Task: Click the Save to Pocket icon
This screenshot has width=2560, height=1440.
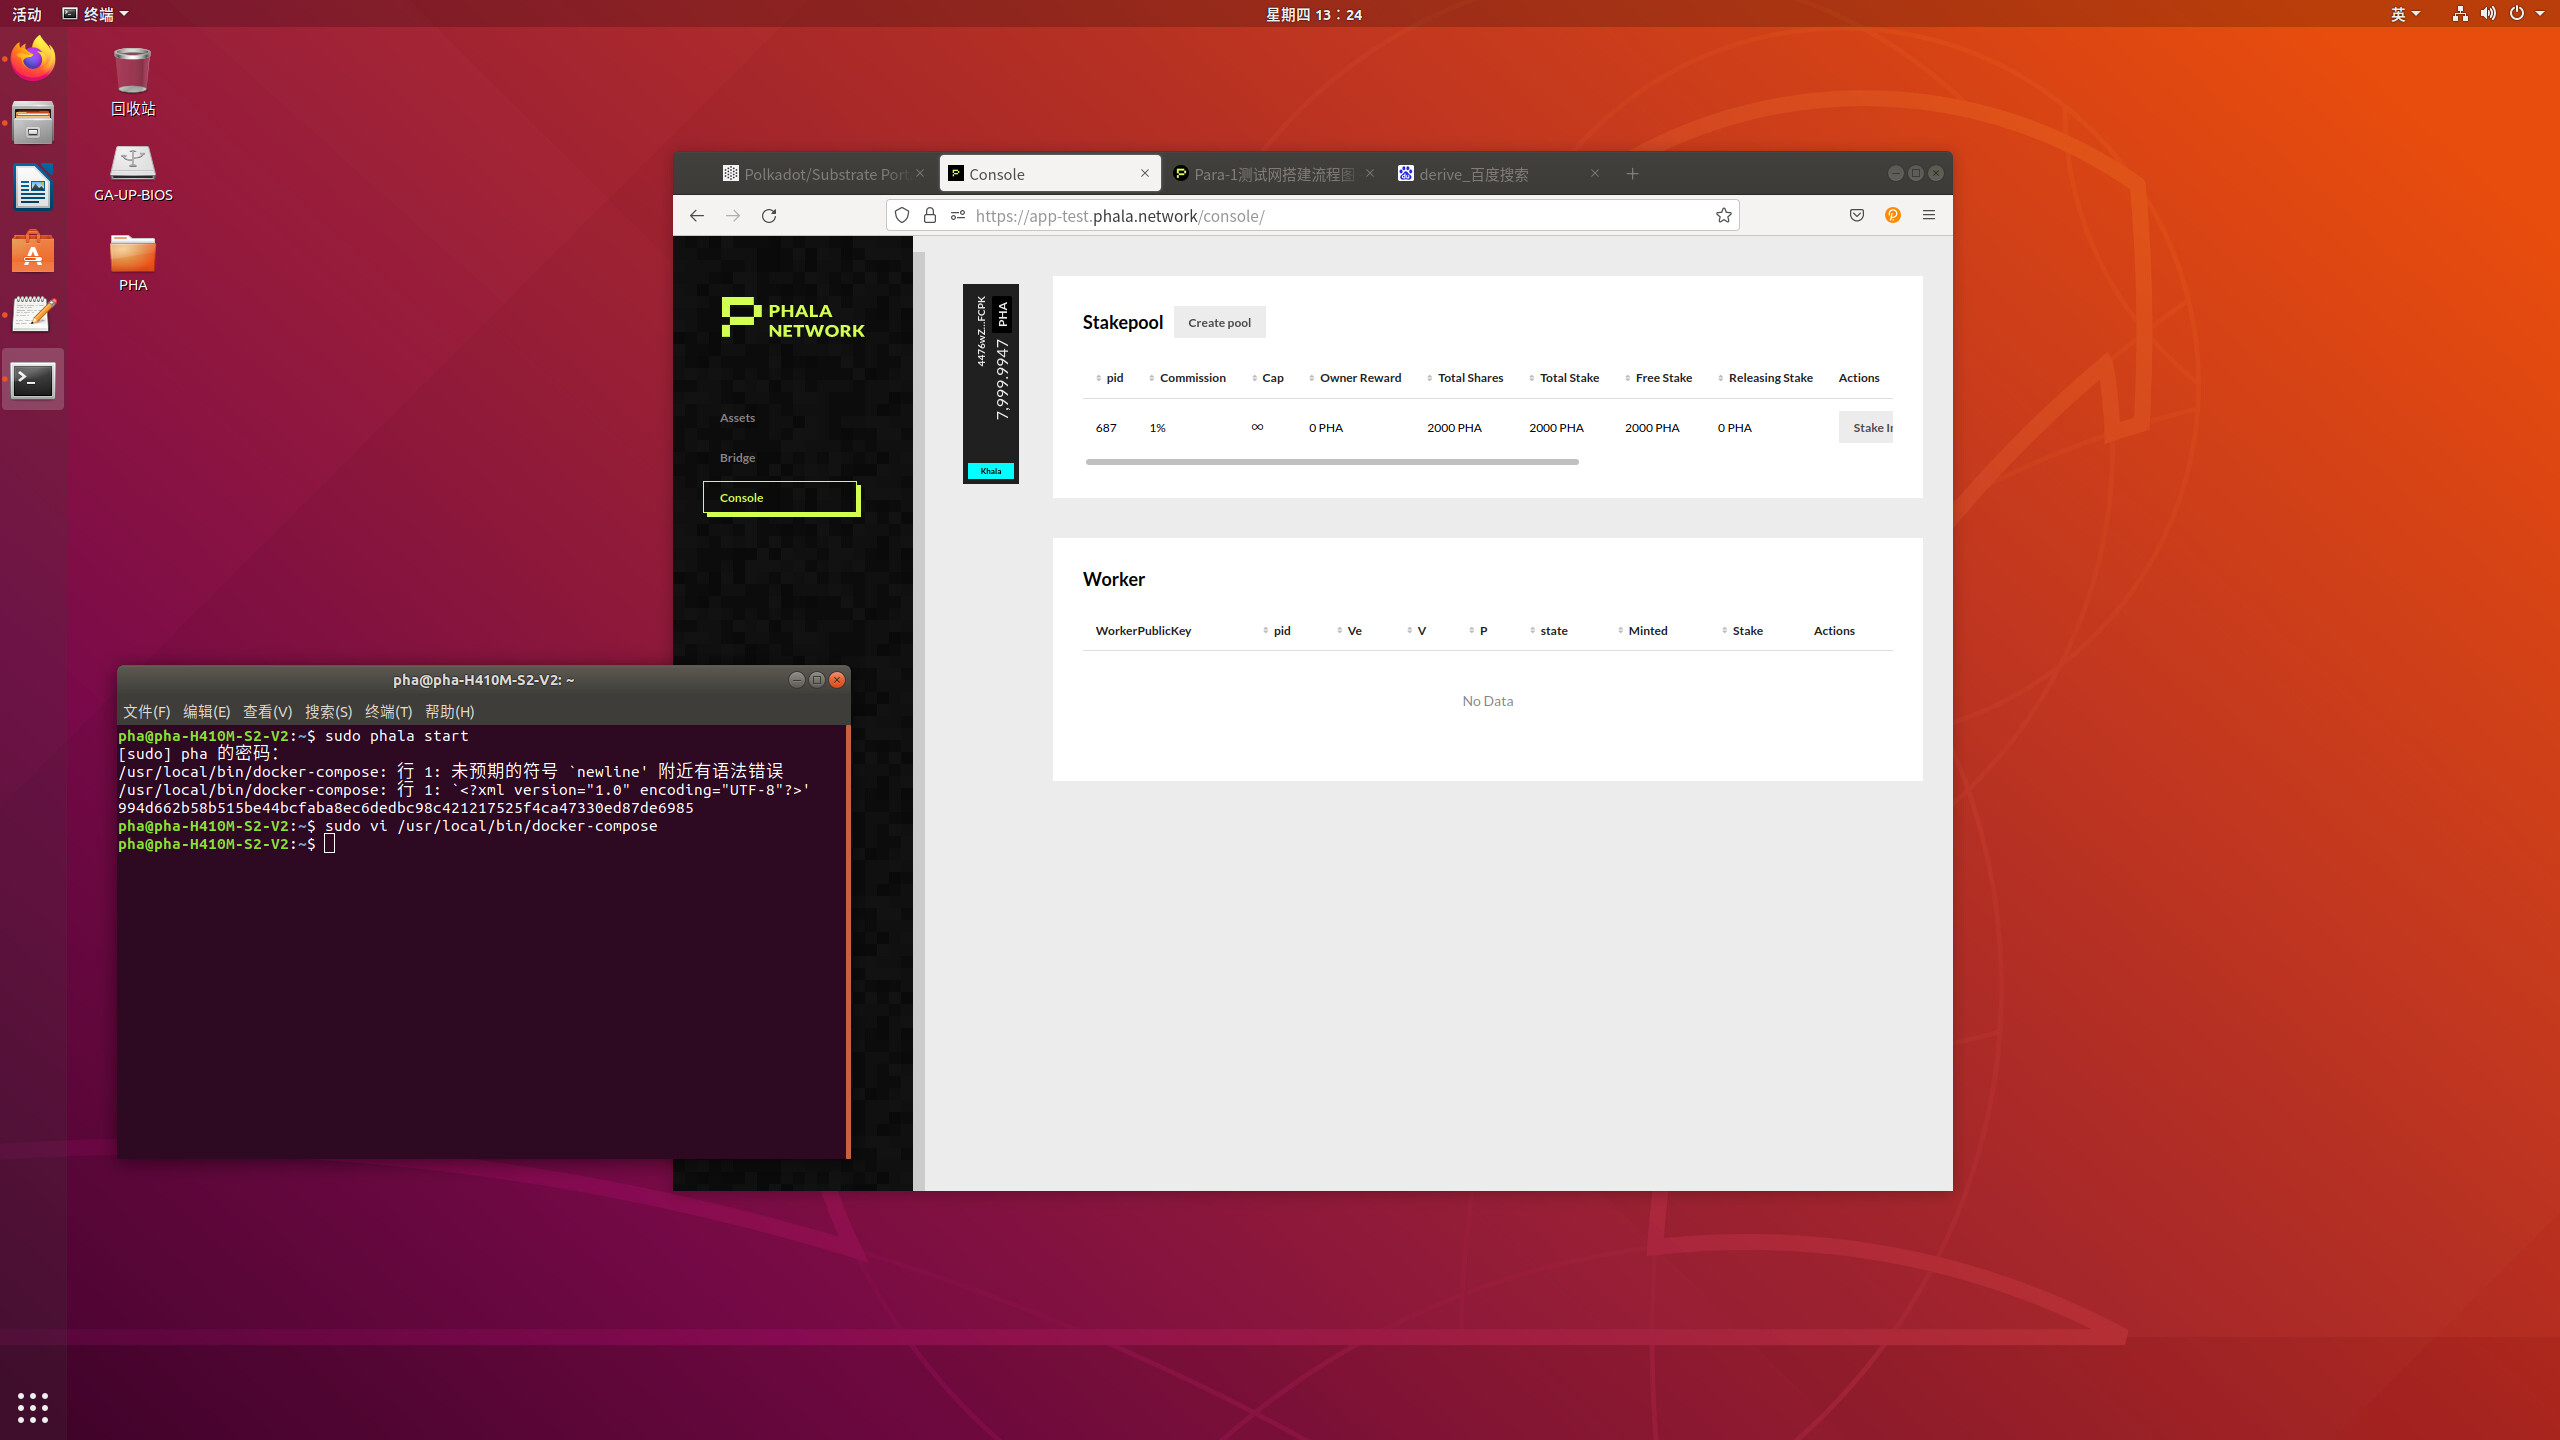Action: point(1857,216)
